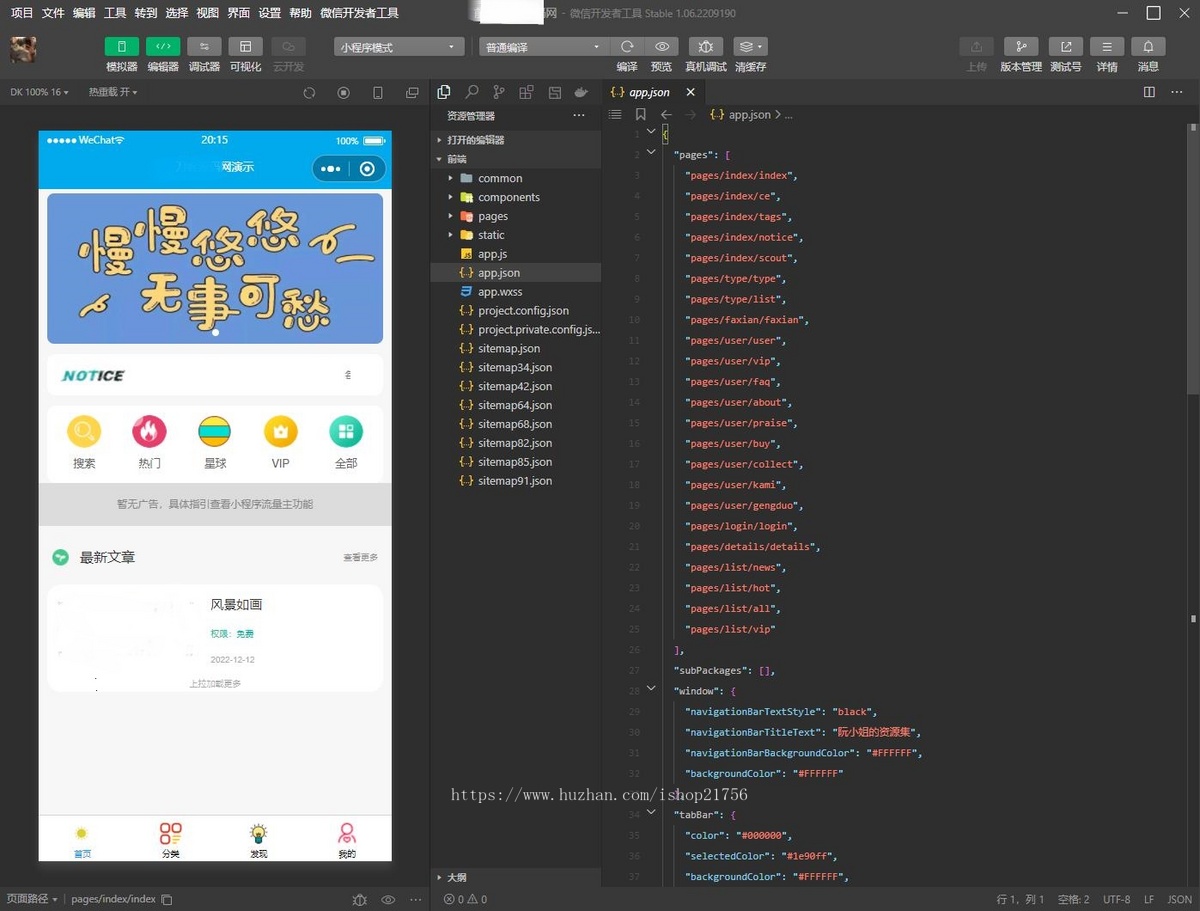Click the simulator phone device icon

tap(378, 92)
